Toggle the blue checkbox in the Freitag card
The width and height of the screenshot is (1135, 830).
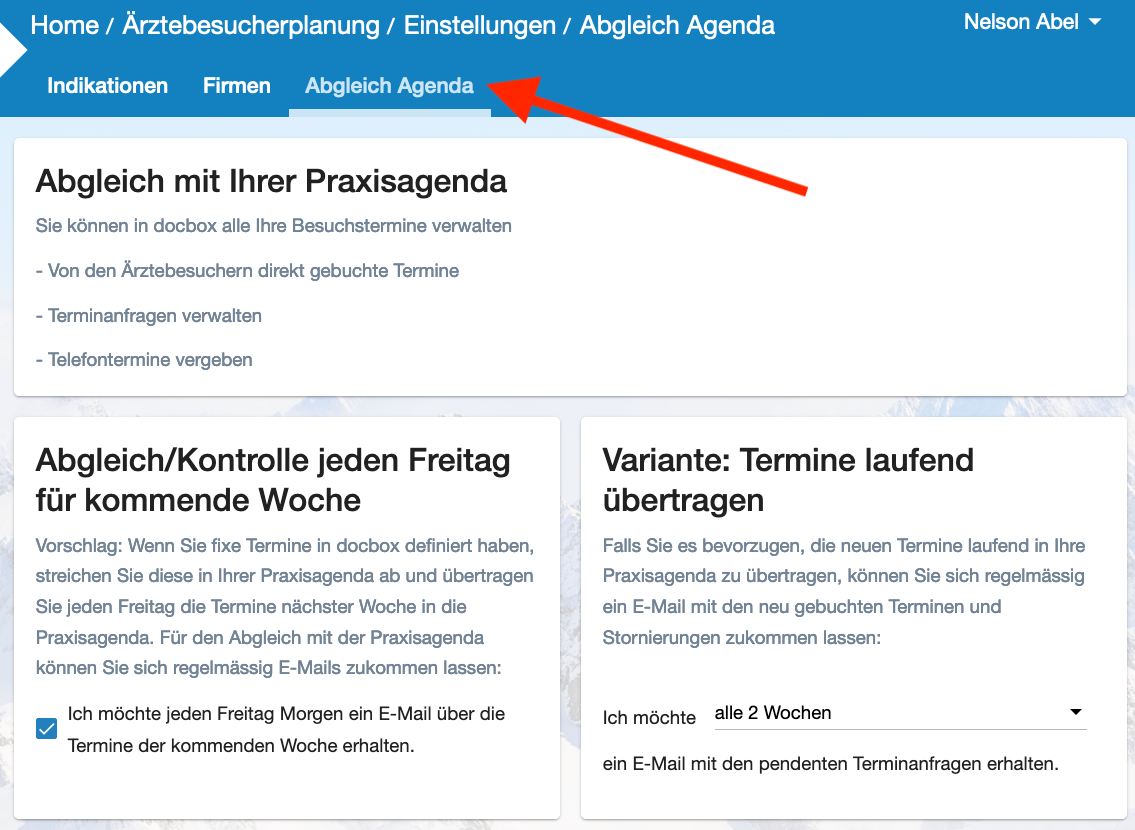point(46,728)
